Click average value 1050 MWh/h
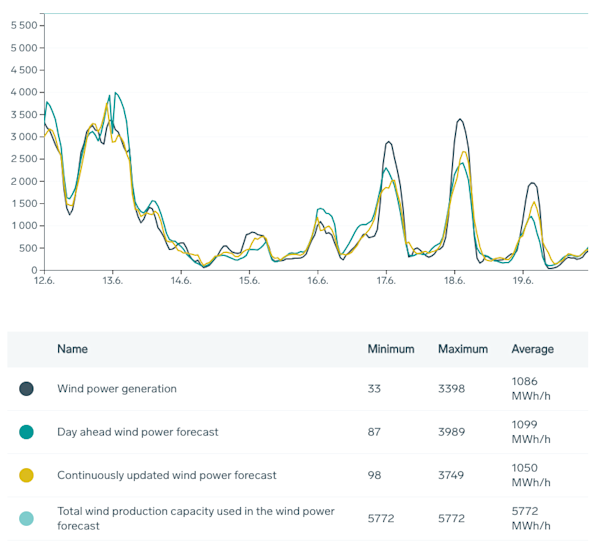The height and width of the screenshot is (545, 600). pos(531,475)
